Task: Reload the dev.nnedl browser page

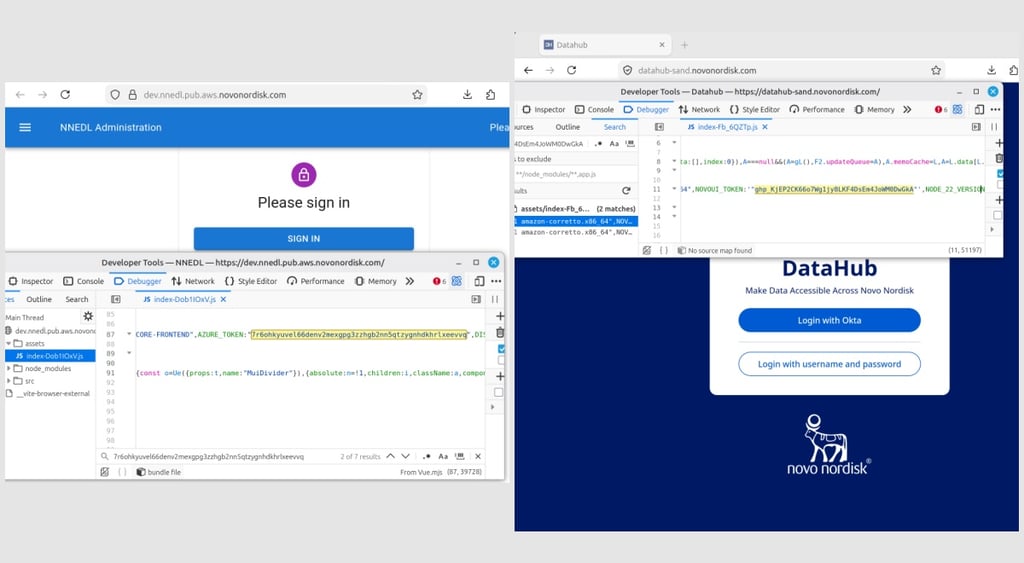Action: point(65,95)
